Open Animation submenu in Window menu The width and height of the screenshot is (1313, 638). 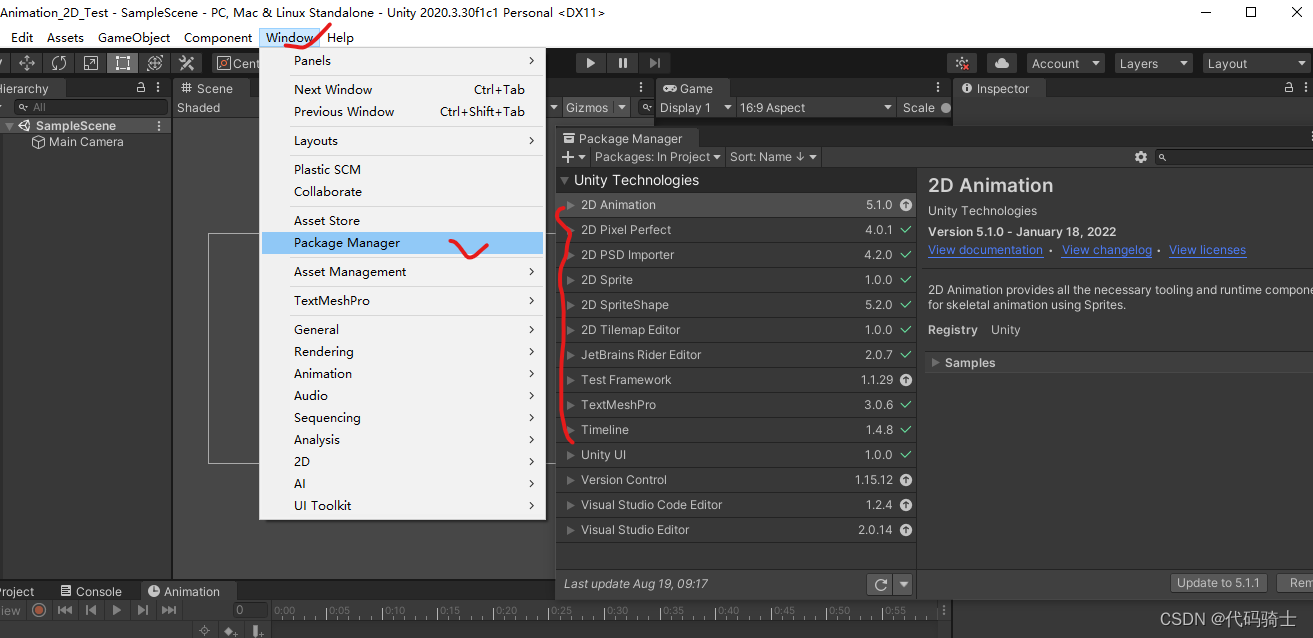click(402, 374)
